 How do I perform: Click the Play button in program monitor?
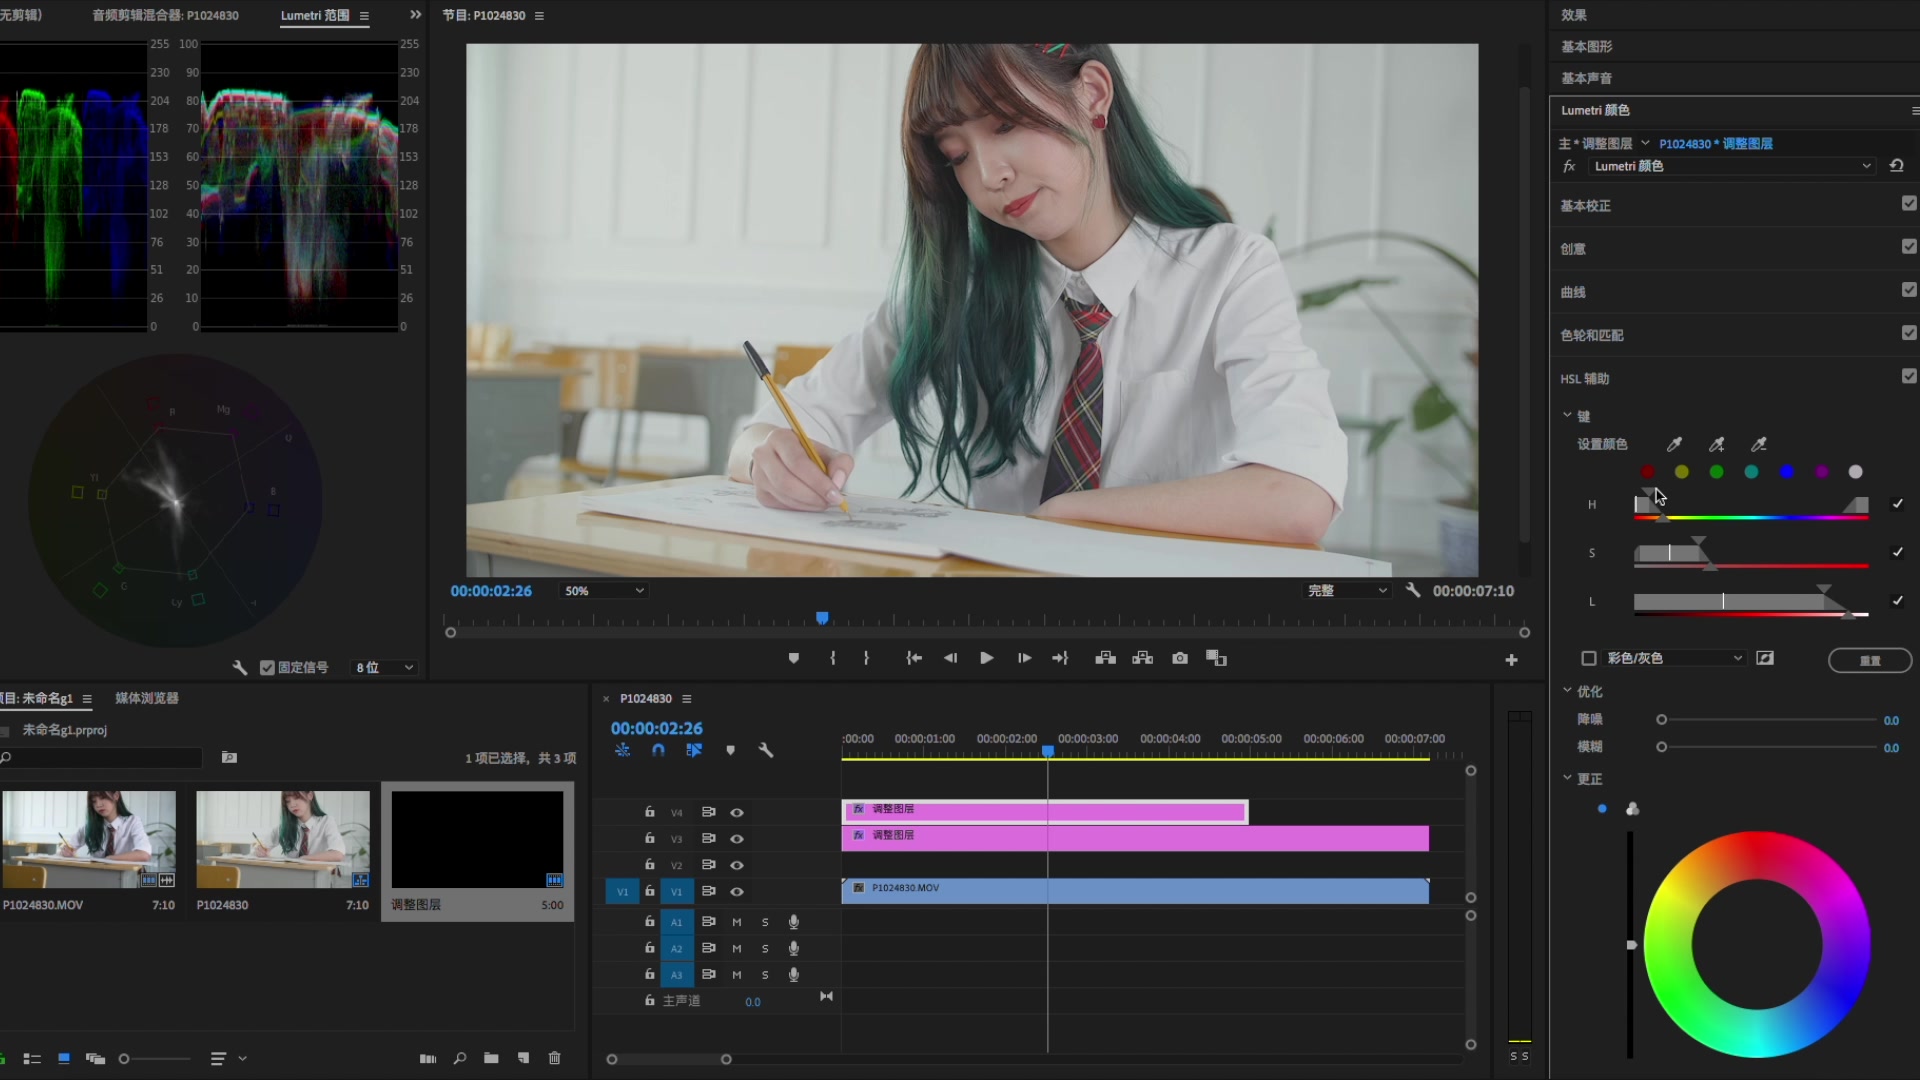pyautogui.click(x=986, y=658)
